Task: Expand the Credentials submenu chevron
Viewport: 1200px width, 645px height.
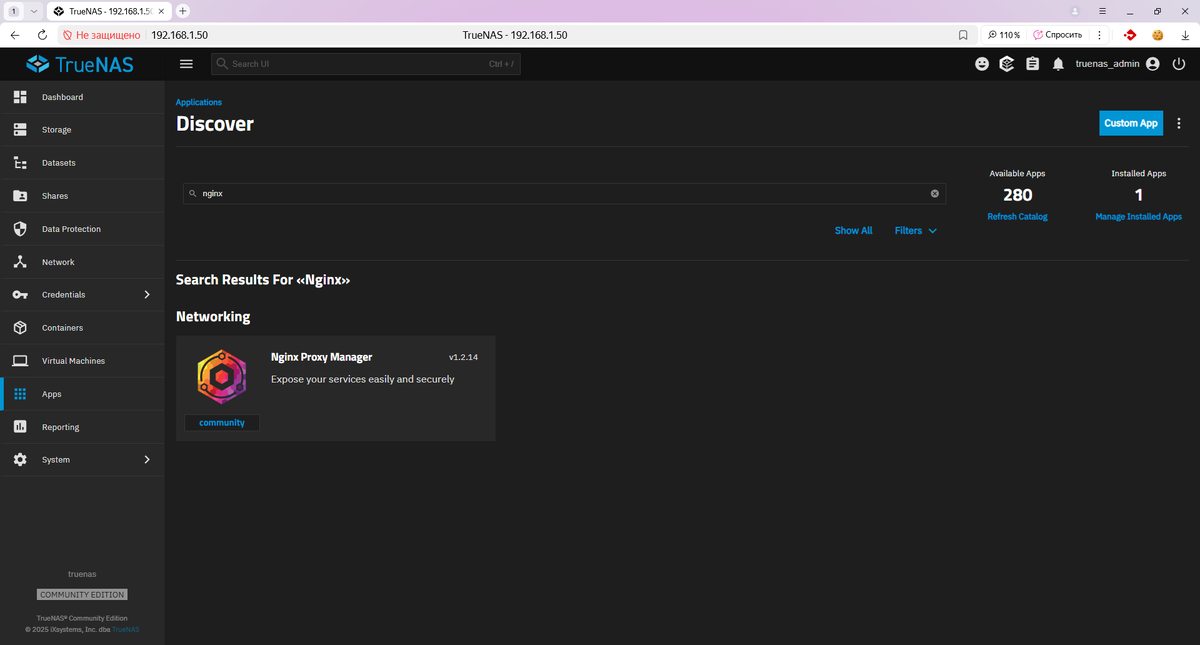Action: point(147,295)
